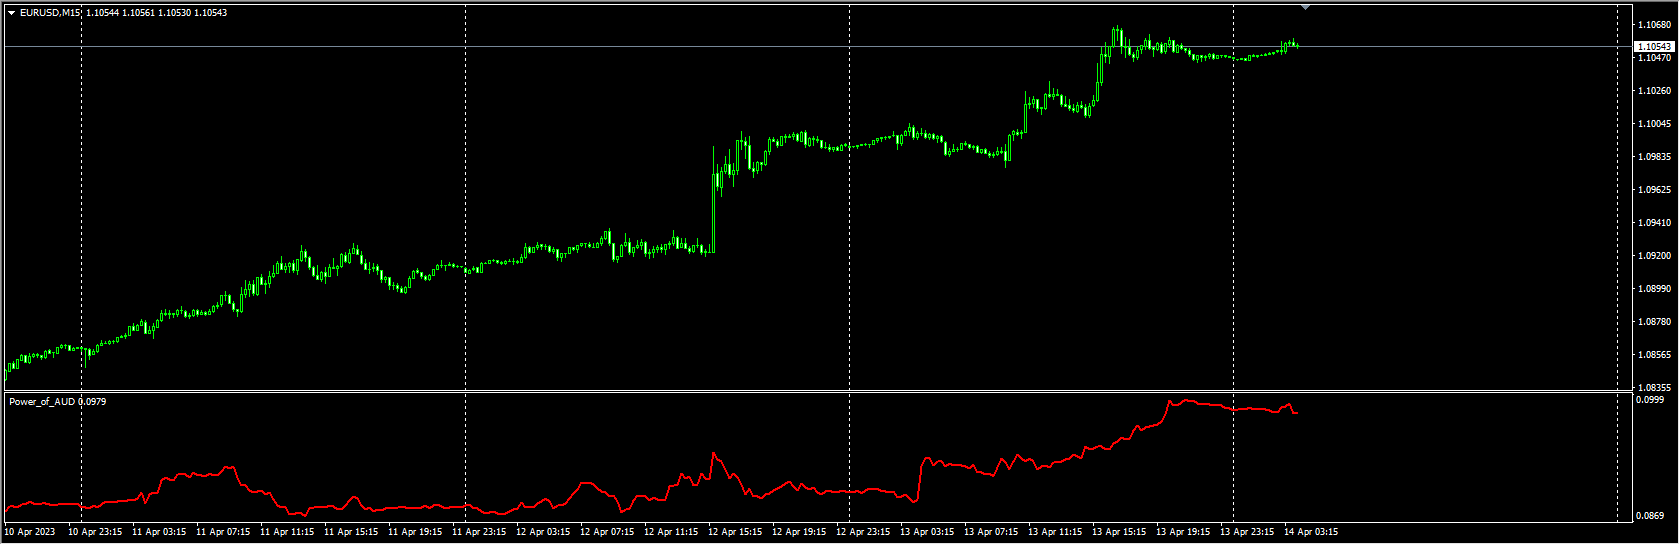This screenshot has width=1680, height=545.
Task: Click indicator scale value 0.0869
Action: [1650, 516]
